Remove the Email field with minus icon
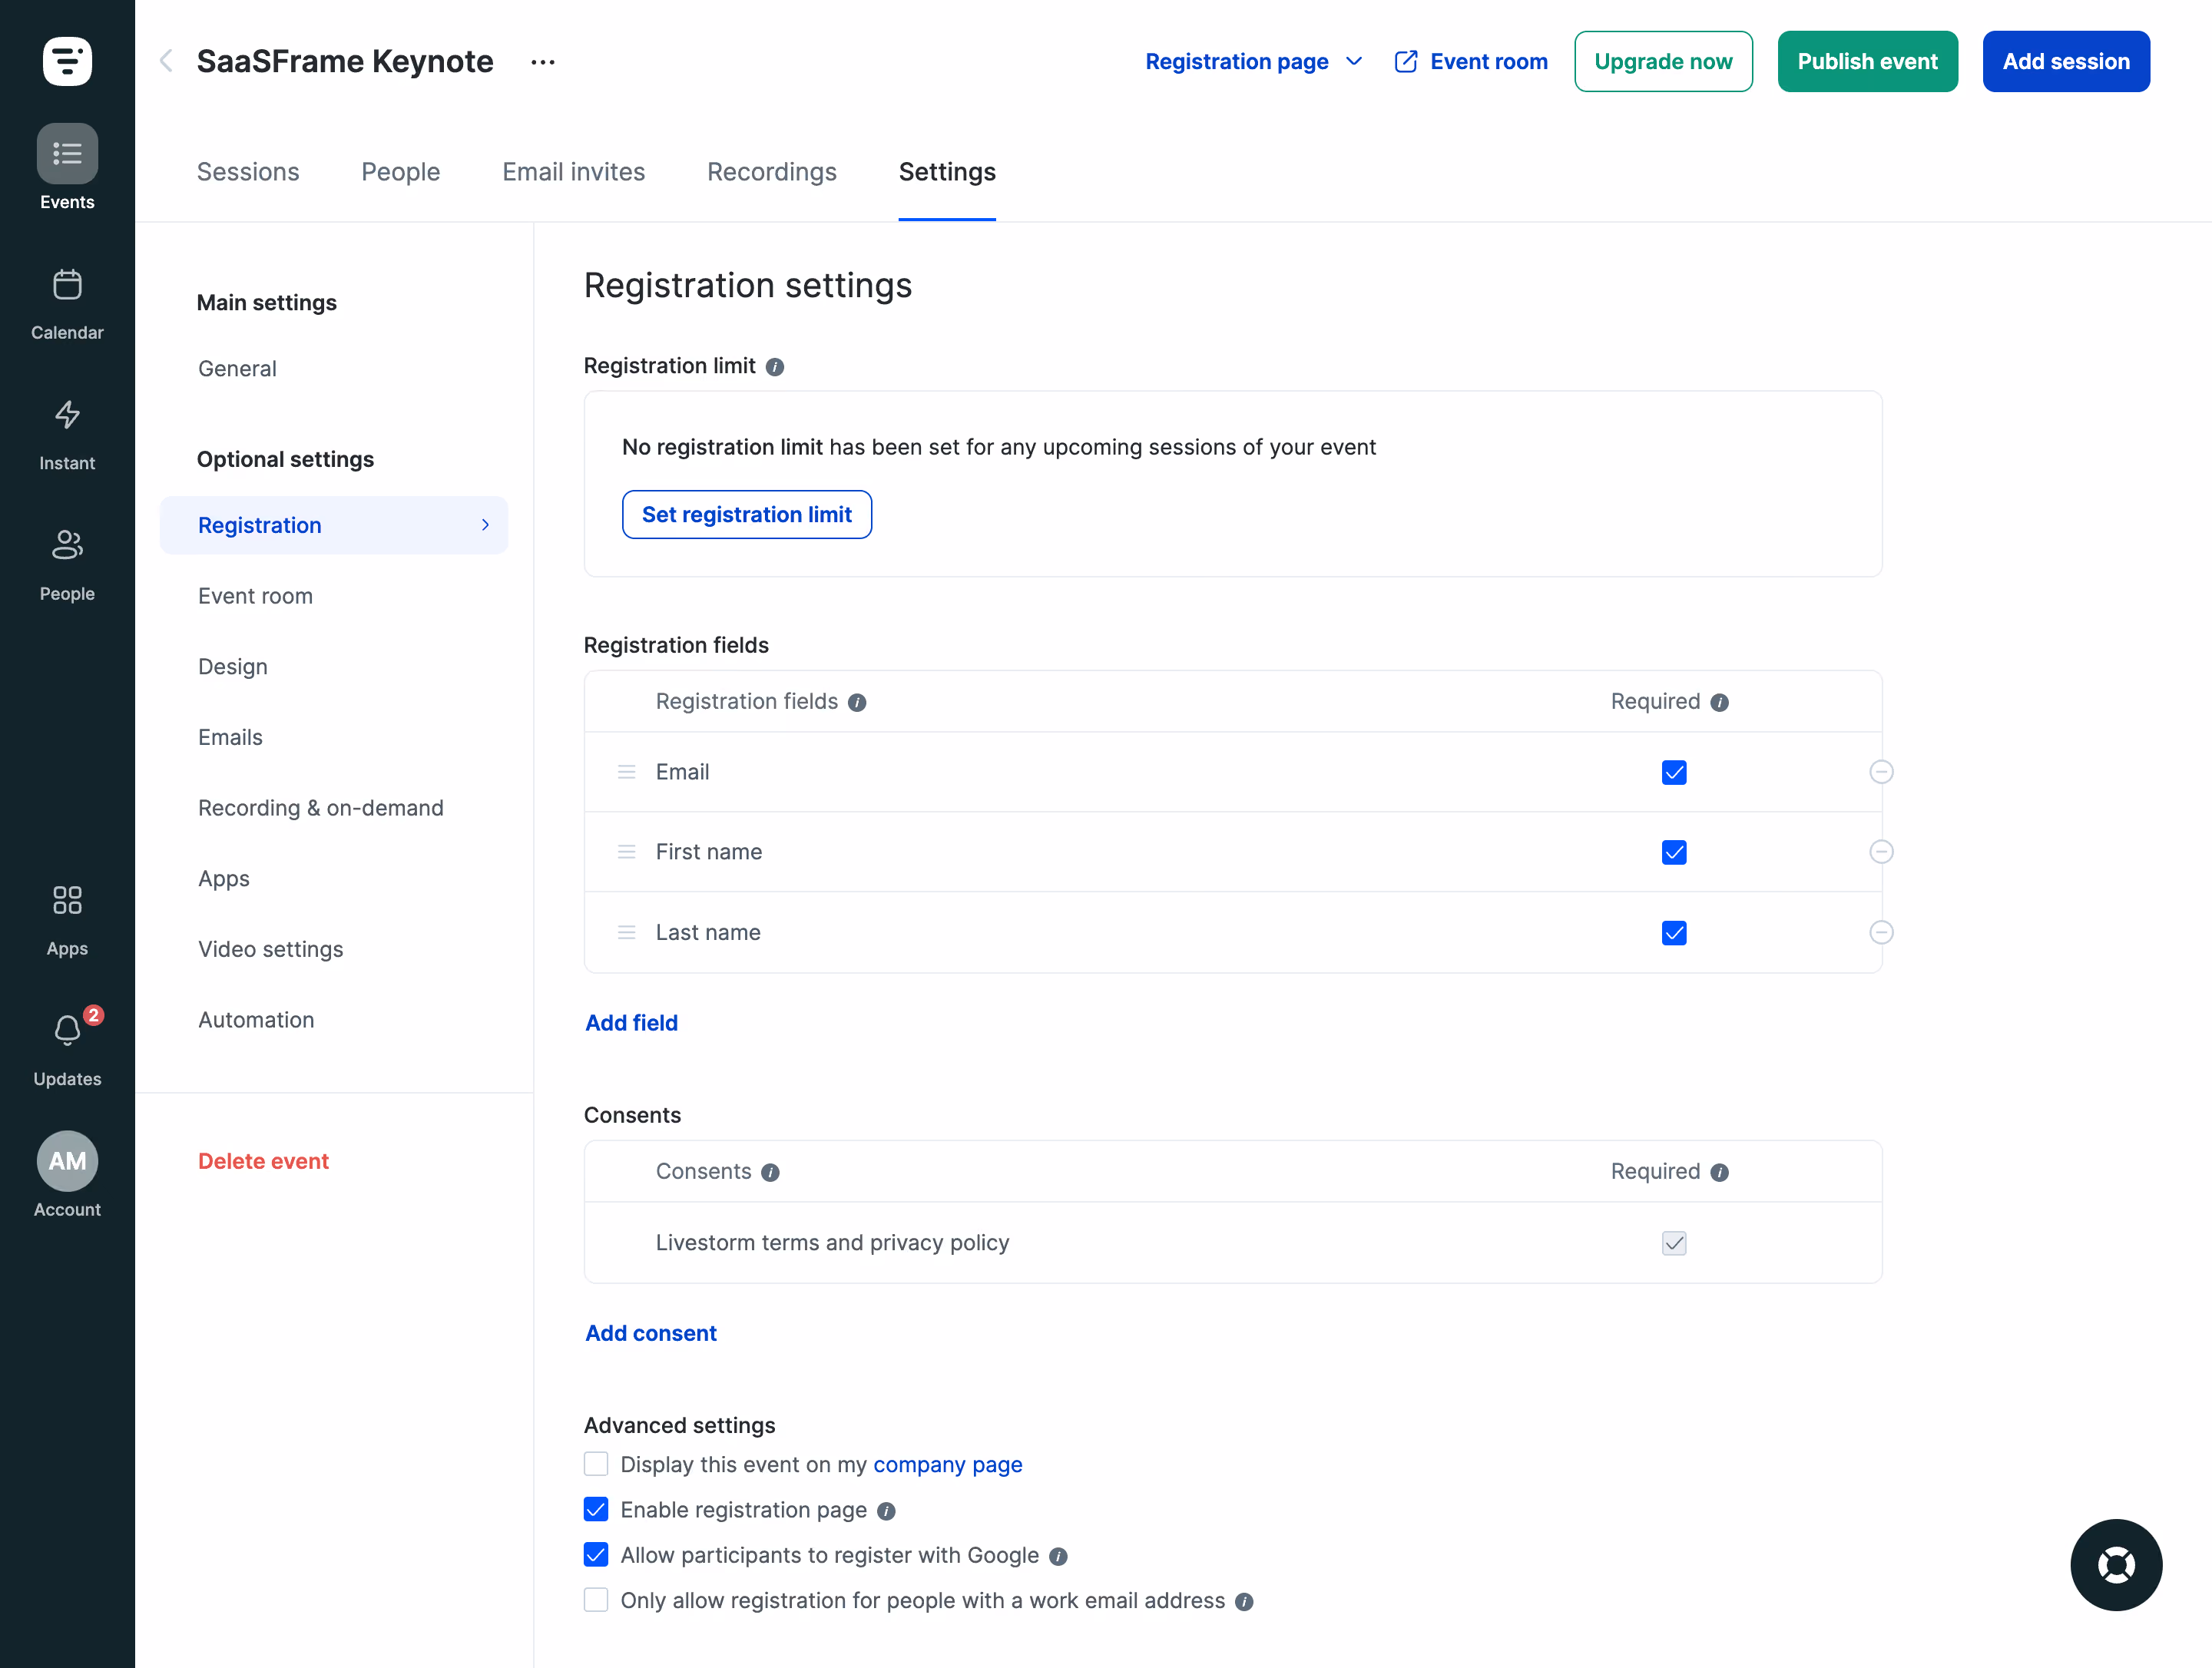Viewport: 2212px width, 1668px height. (1881, 772)
